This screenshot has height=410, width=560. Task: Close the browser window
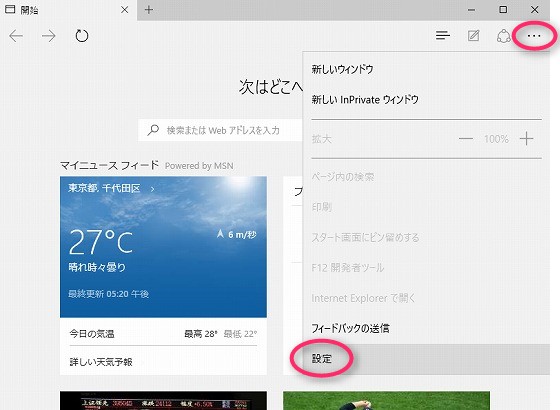534,10
